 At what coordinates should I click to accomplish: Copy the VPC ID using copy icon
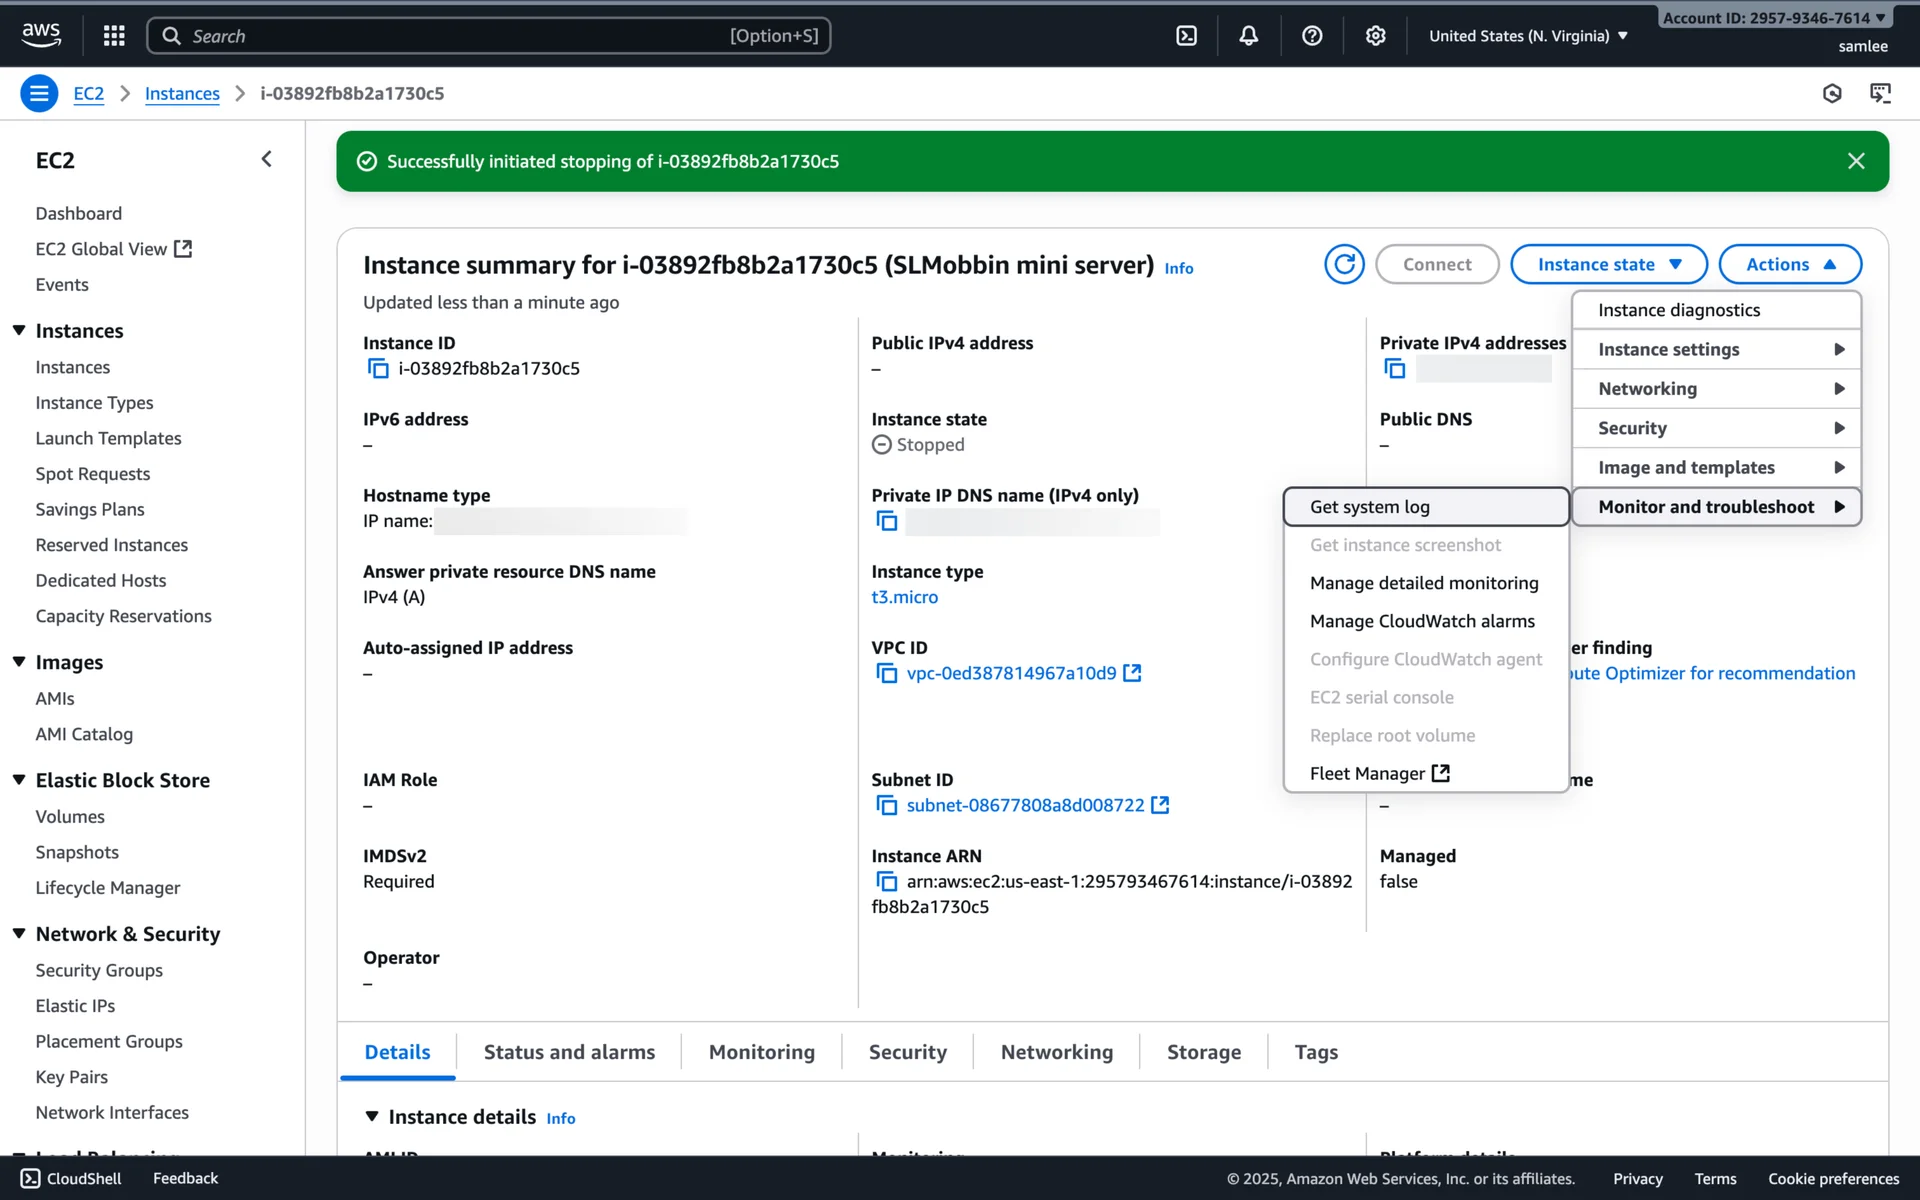click(x=886, y=674)
